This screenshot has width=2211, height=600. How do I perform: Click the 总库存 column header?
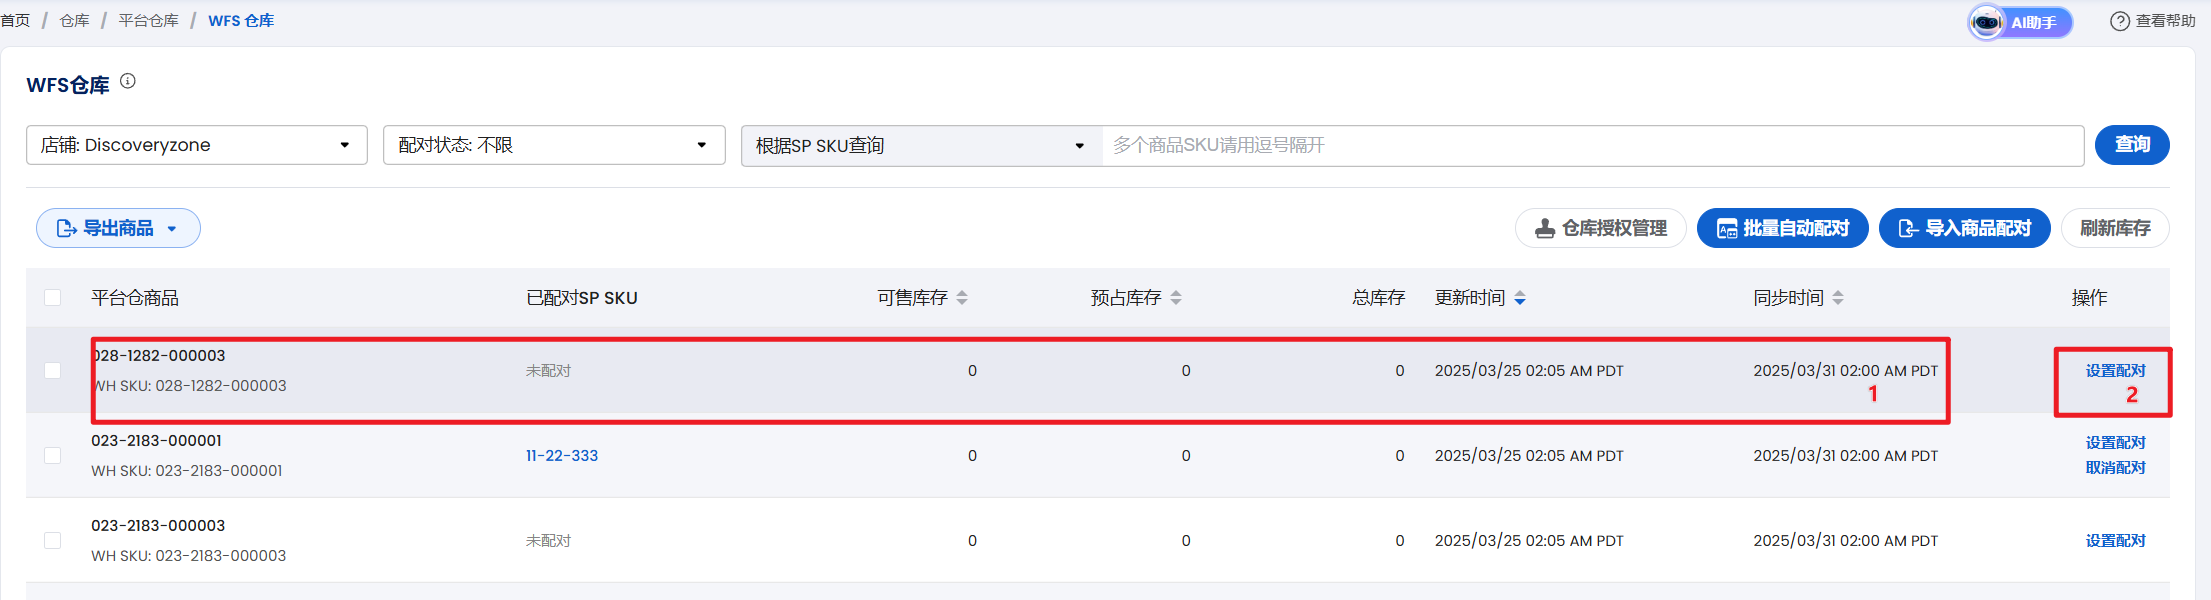(x=1378, y=297)
